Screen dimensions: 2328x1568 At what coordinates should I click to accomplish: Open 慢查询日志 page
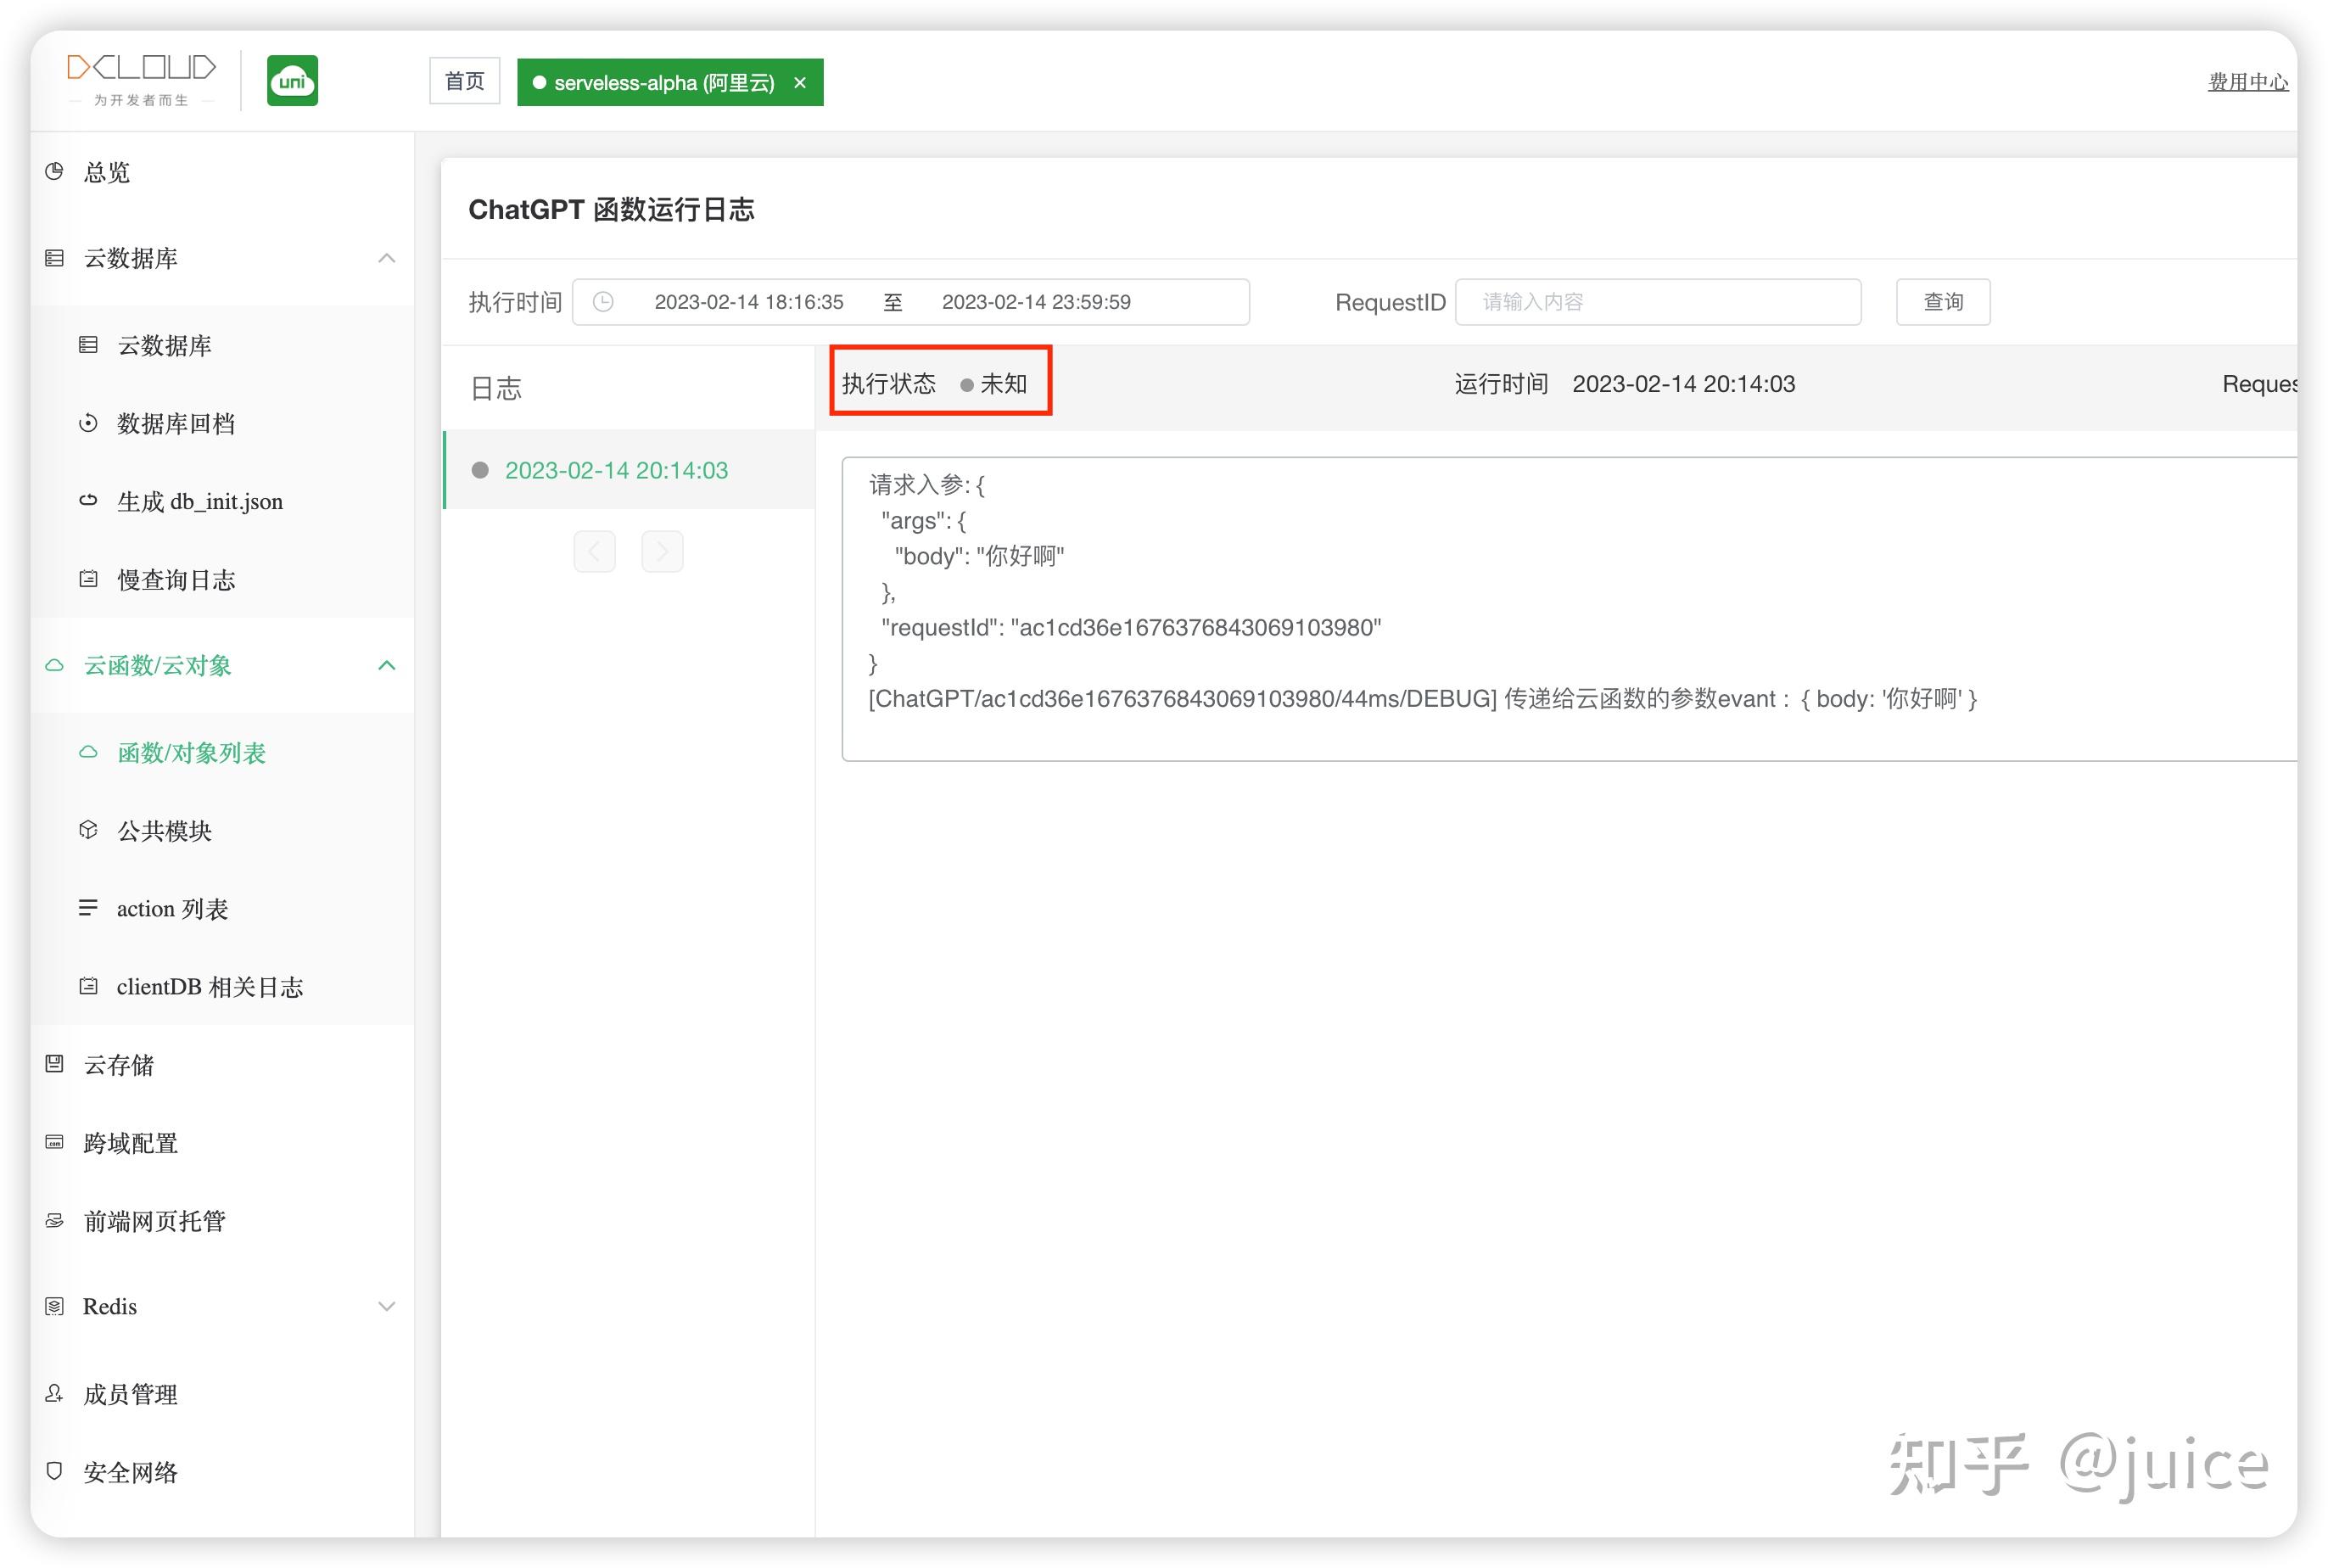click(222, 579)
